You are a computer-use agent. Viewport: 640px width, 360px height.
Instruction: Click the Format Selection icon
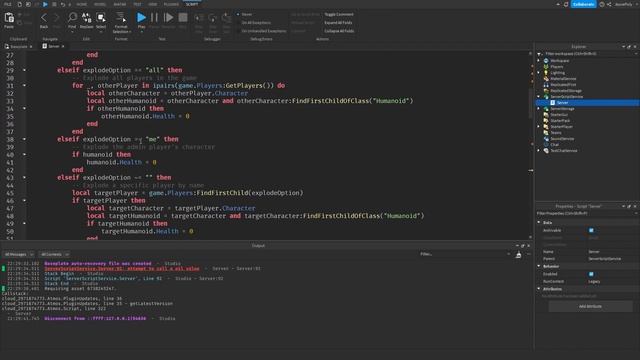[121, 17]
